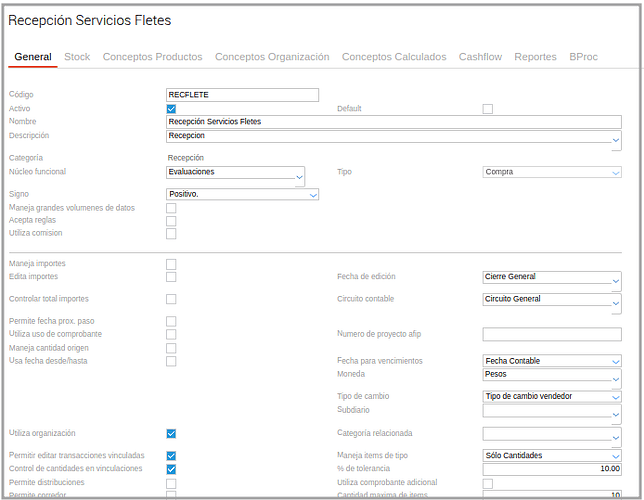Focus the Numero de proyecto afip field

click(x=552, y=334)
